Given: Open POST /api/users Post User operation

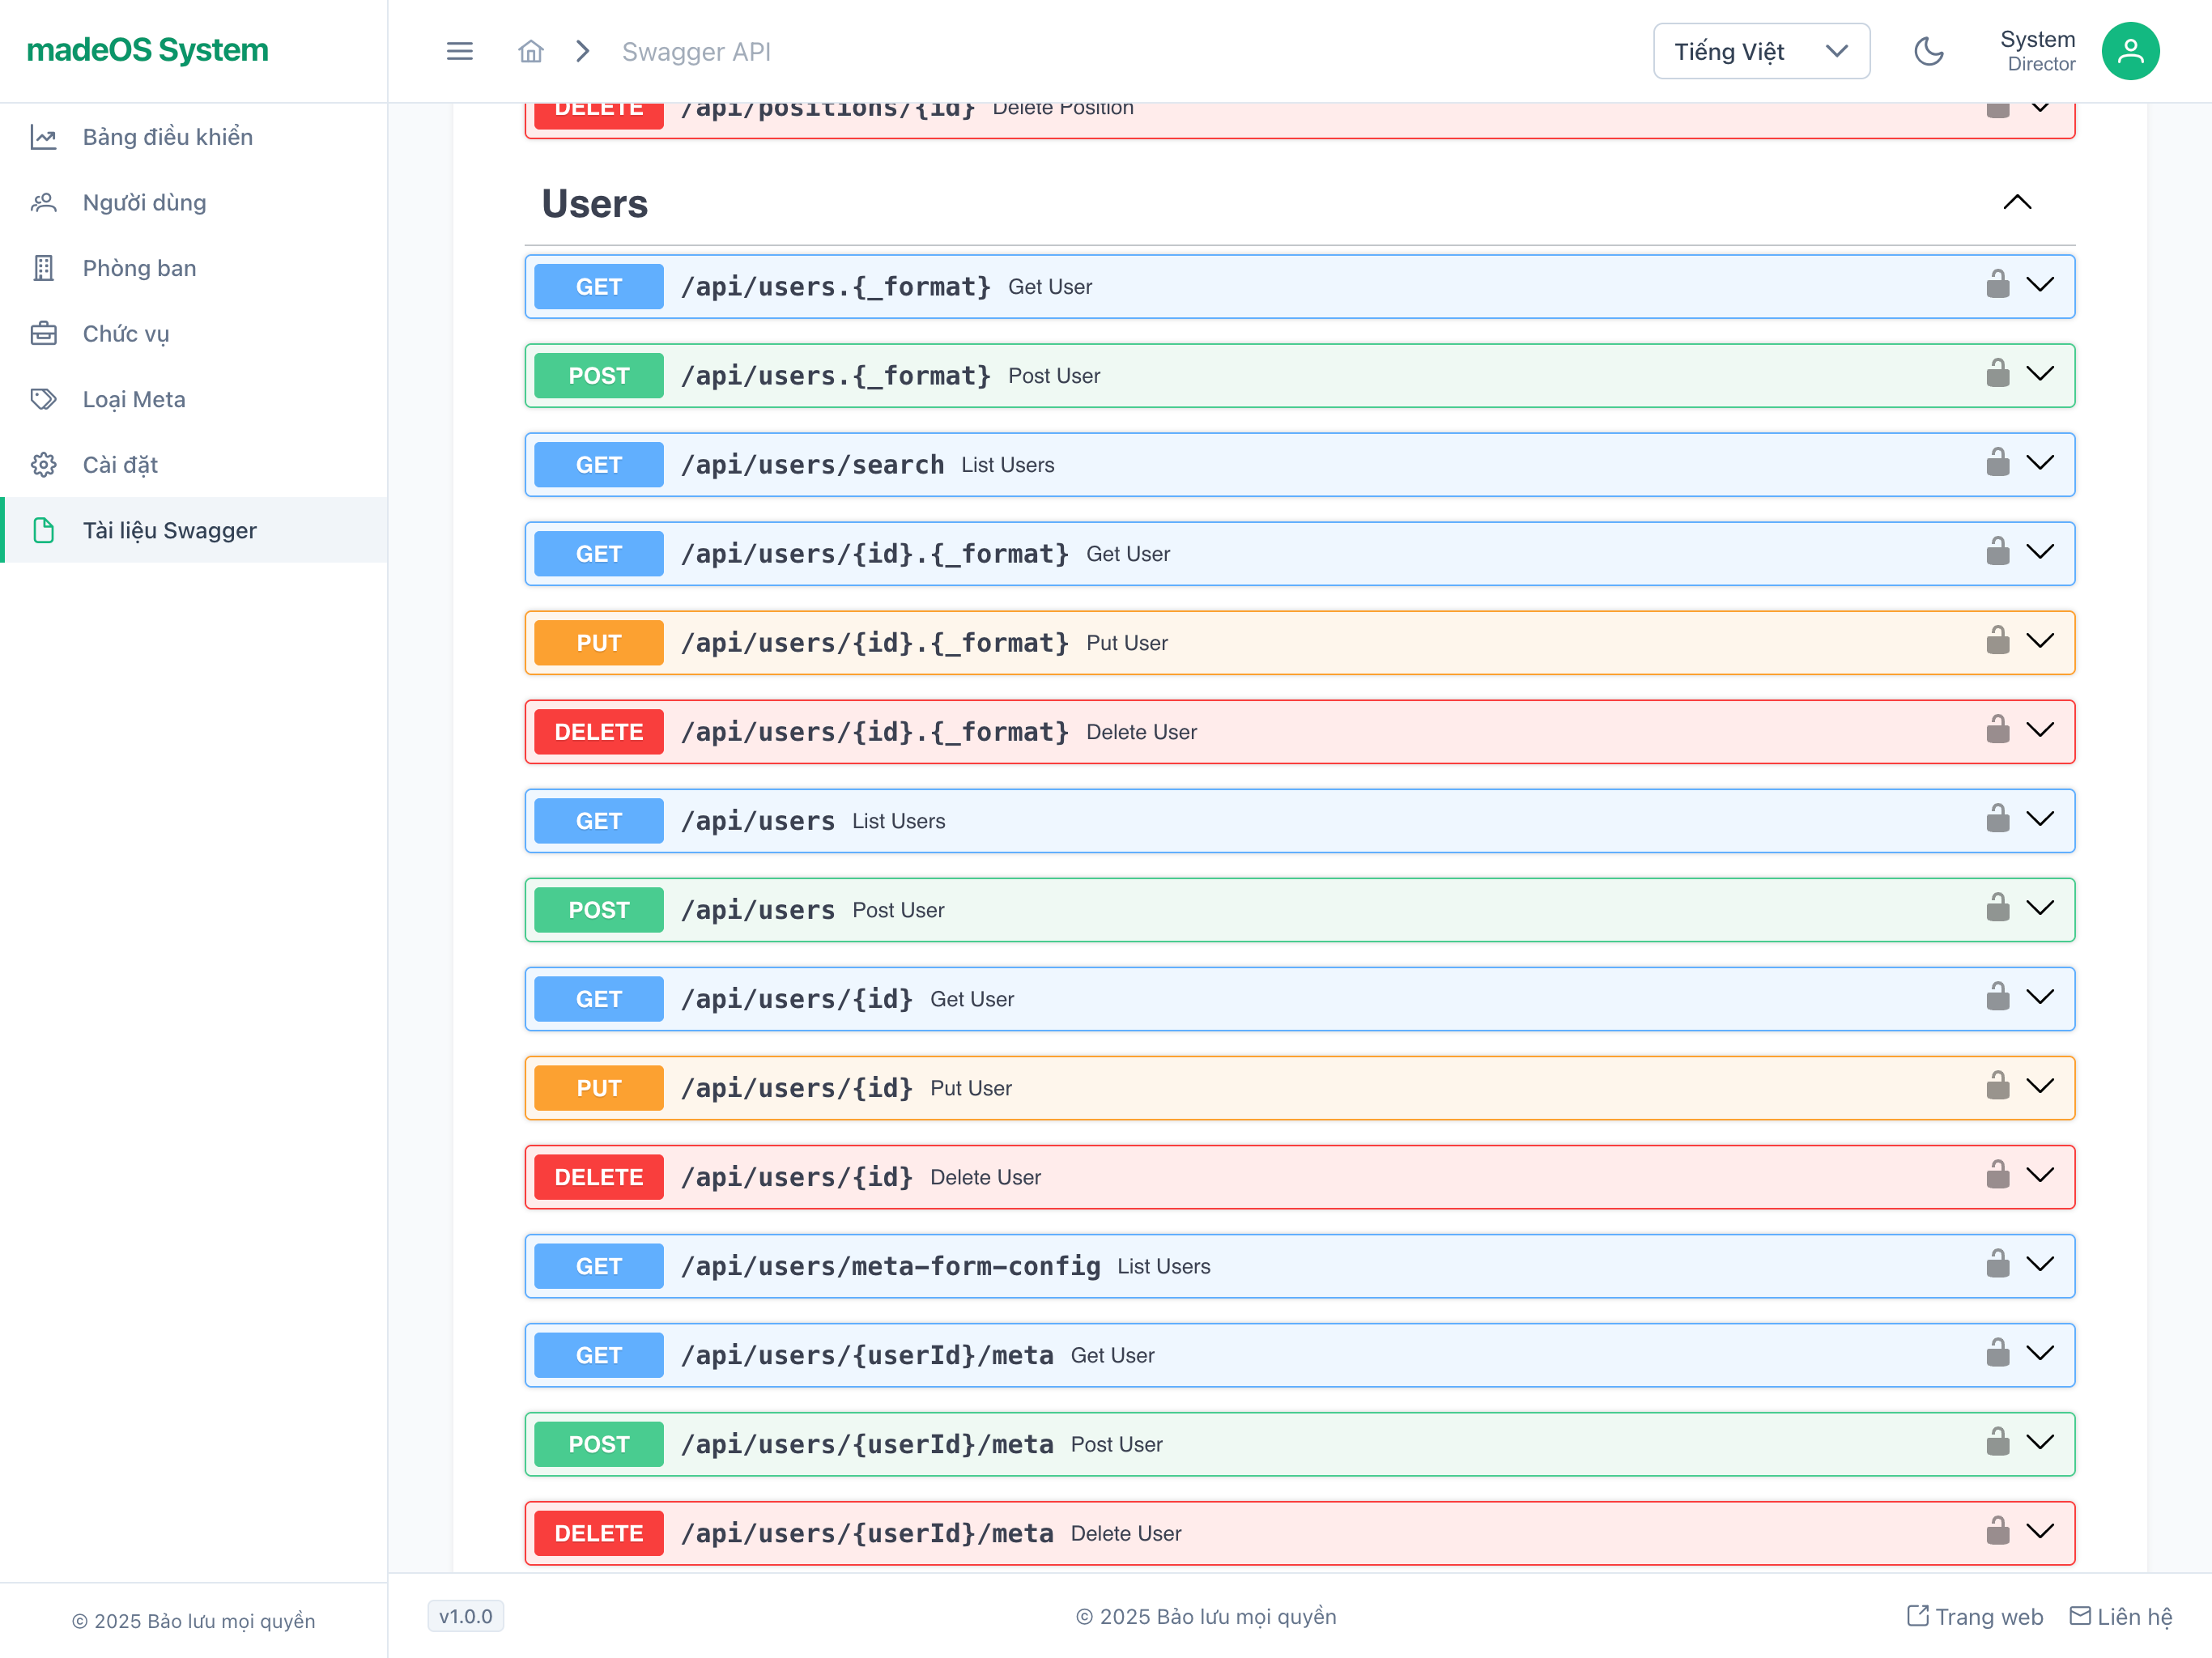Looking at the screenshot, I should point(1299,910).
